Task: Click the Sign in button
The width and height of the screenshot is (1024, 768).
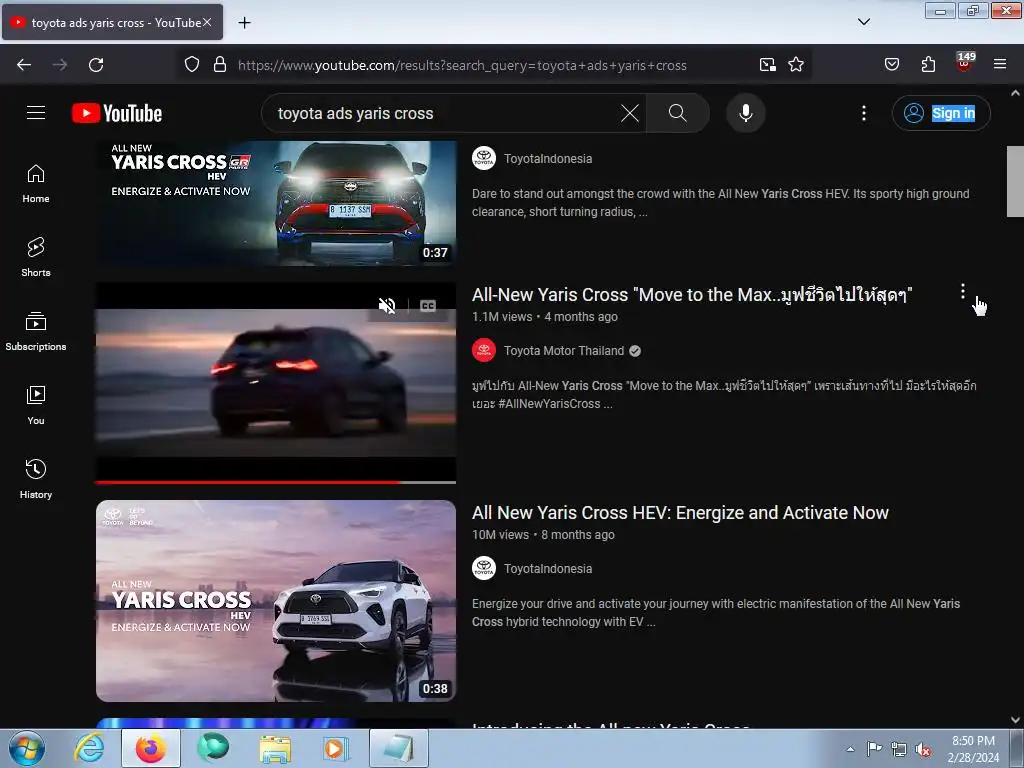Action: pyautogui.click(x=941, y=113)
